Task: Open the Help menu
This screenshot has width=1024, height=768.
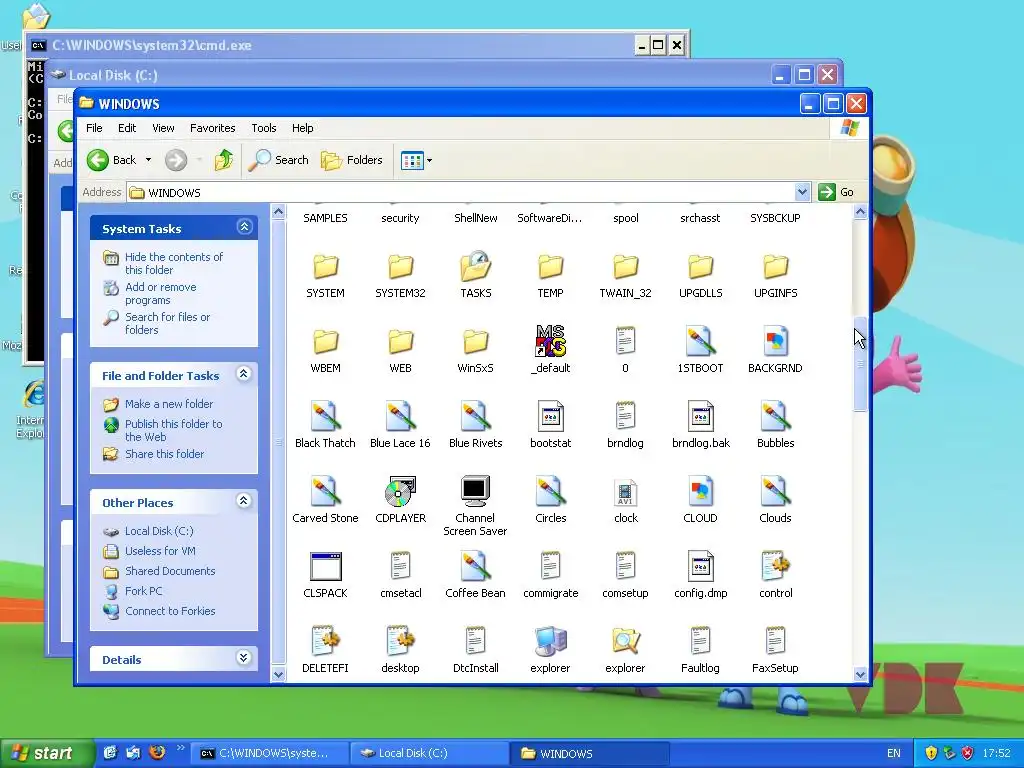Action: coord(302,128)
